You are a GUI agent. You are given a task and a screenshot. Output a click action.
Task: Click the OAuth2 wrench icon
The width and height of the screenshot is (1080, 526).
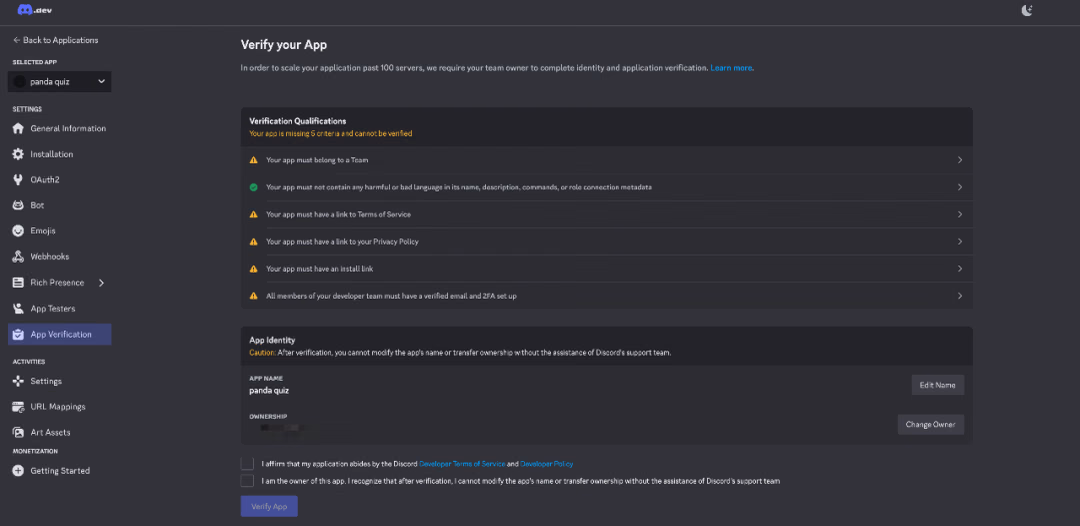[19, 180]
